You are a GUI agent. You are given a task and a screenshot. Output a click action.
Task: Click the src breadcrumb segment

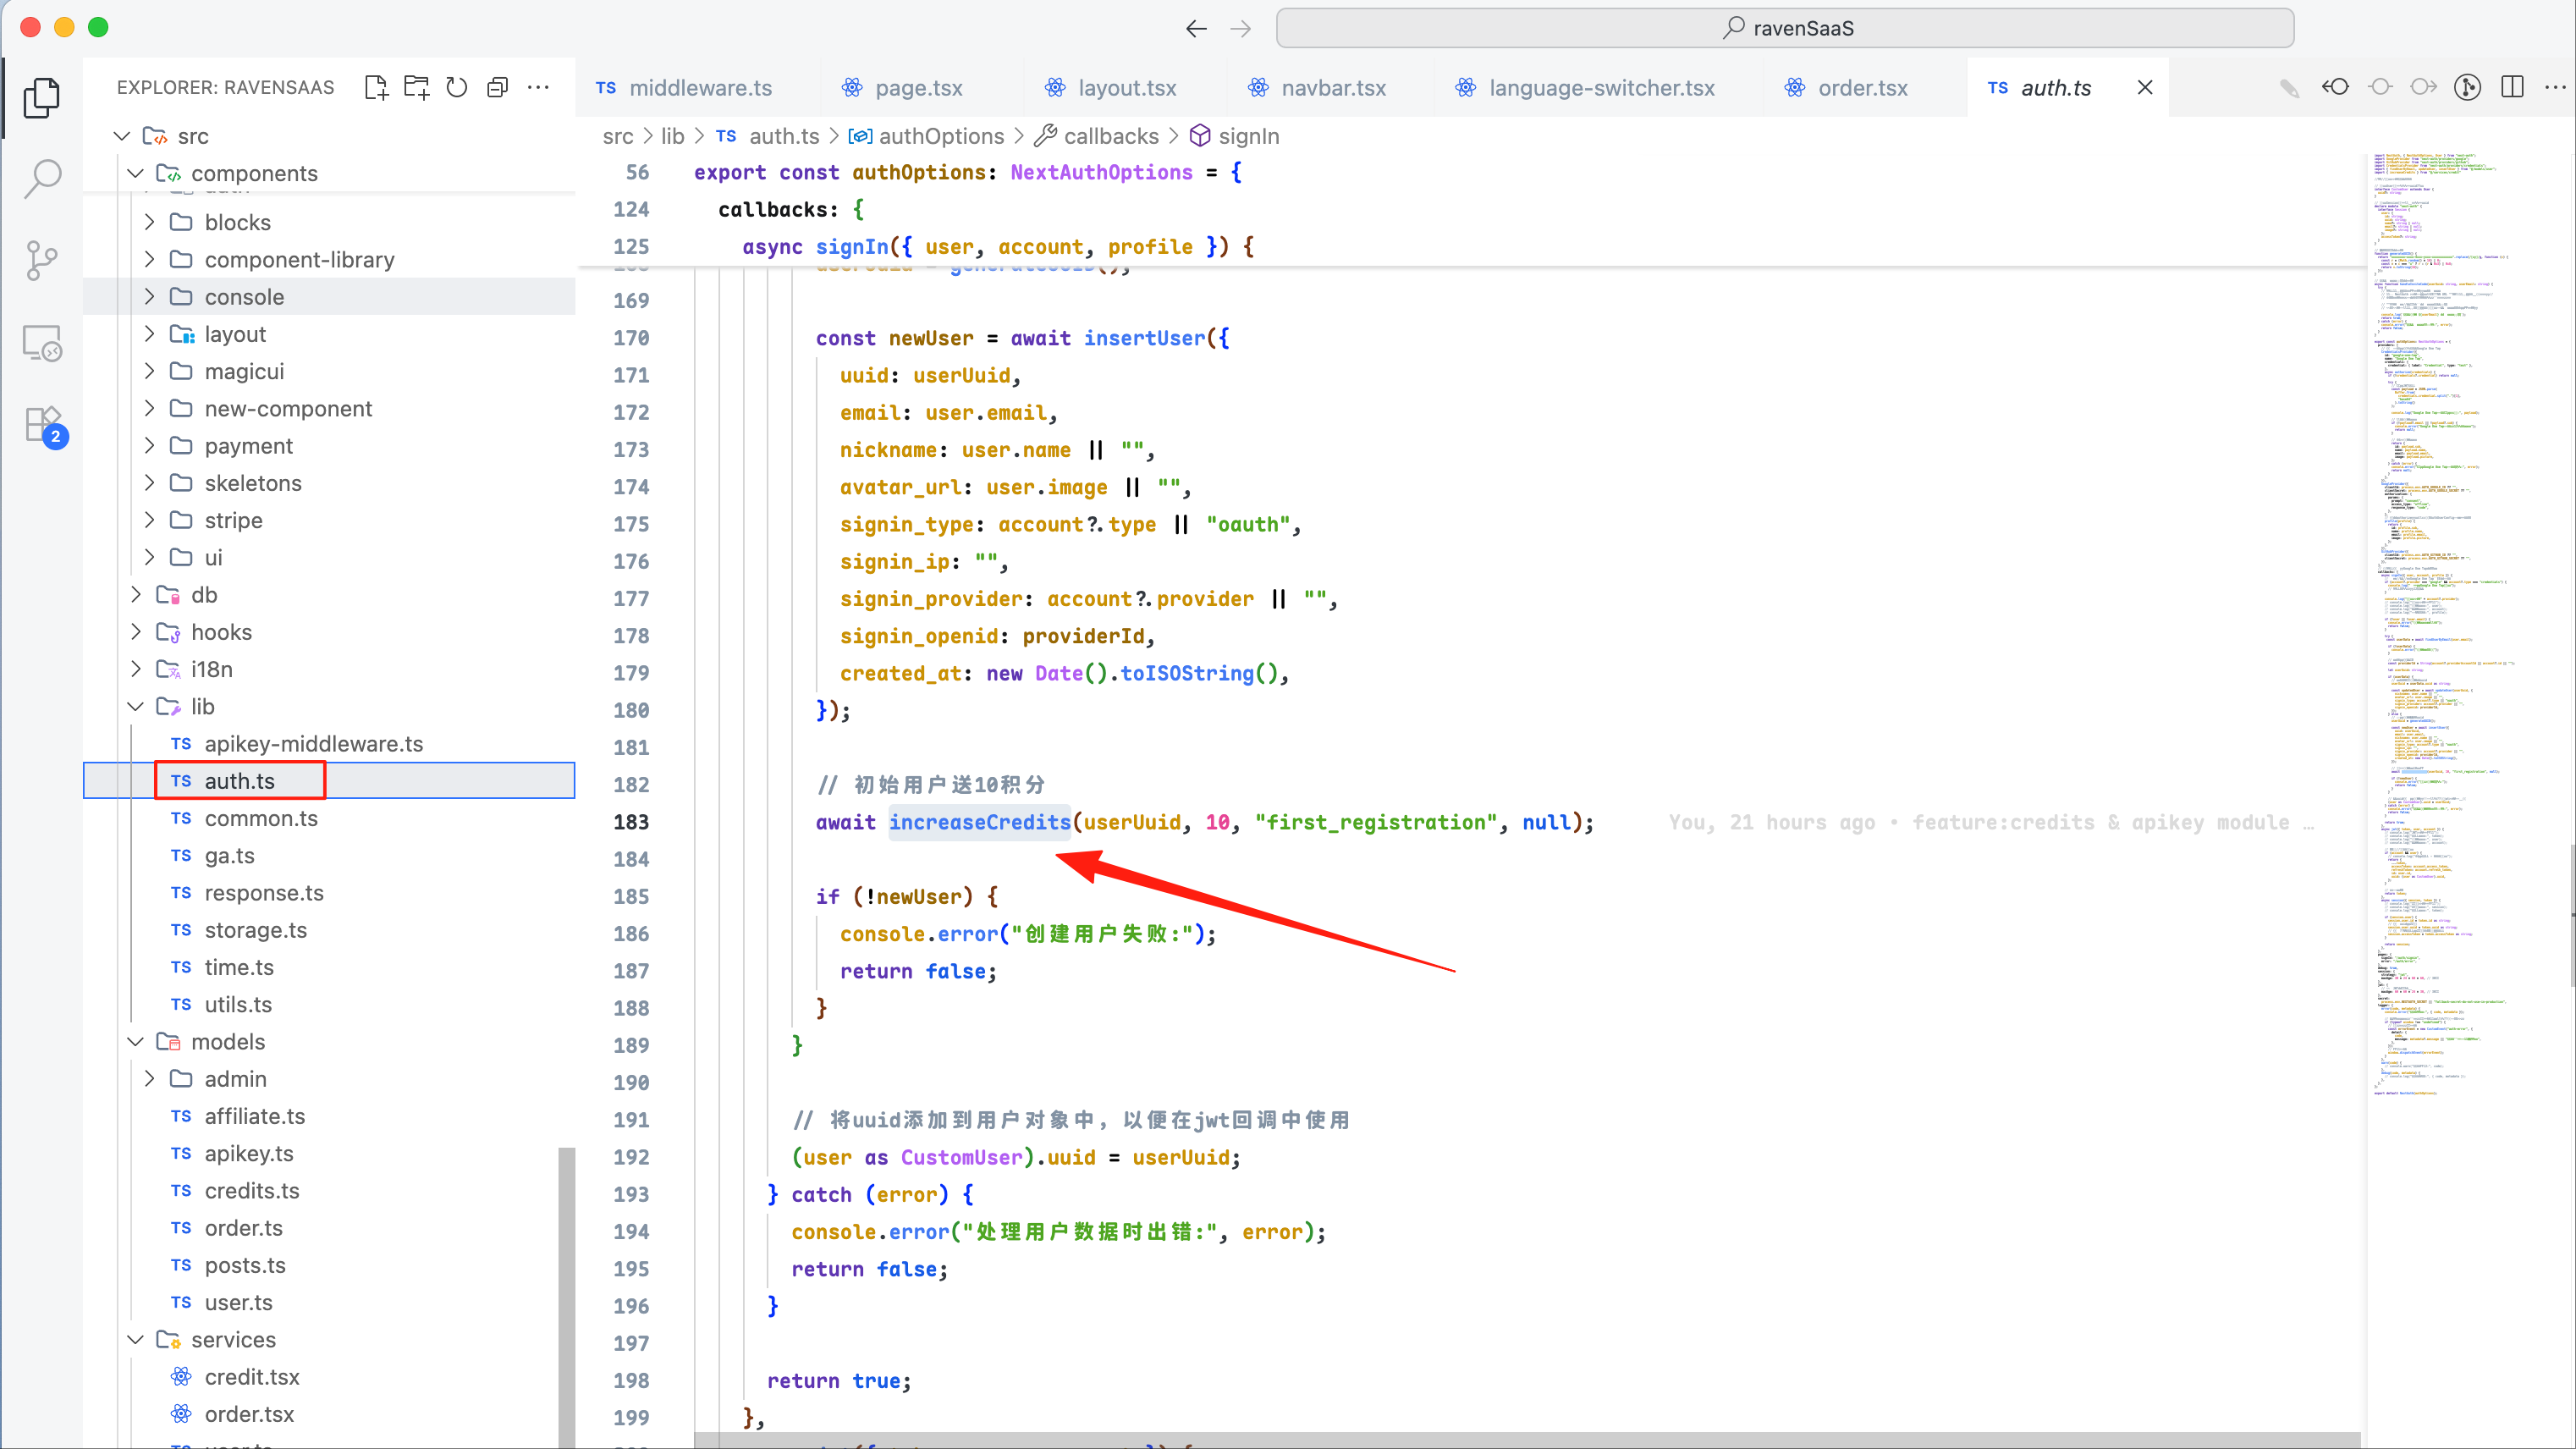618,136
